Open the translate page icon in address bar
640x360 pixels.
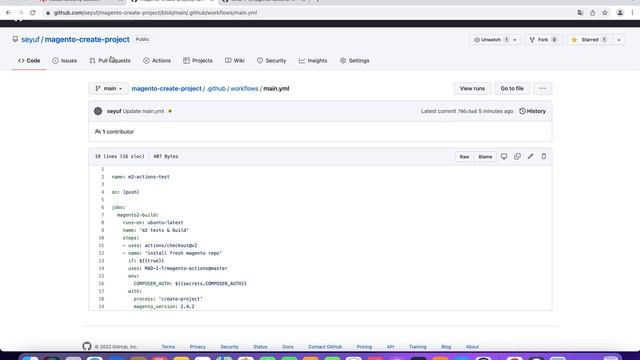click(x=580, y=13)
